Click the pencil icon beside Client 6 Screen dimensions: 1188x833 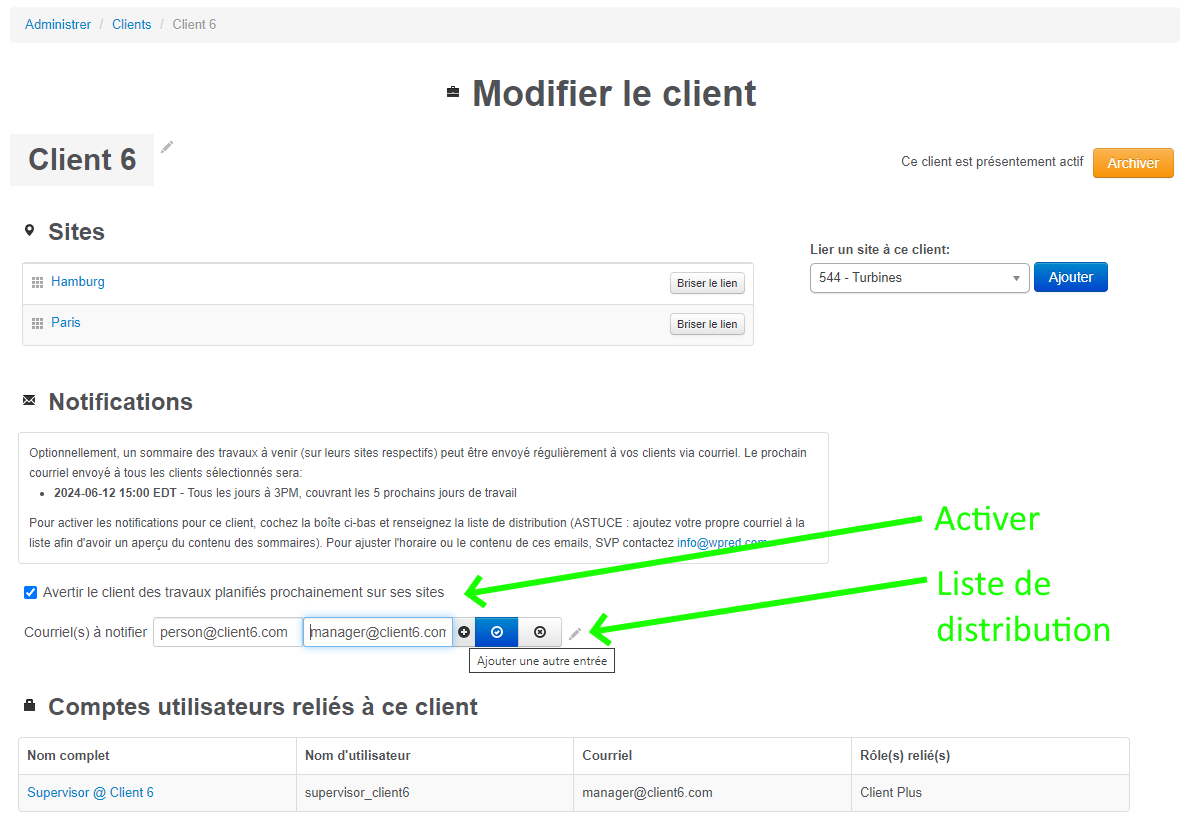pos(166,147)
